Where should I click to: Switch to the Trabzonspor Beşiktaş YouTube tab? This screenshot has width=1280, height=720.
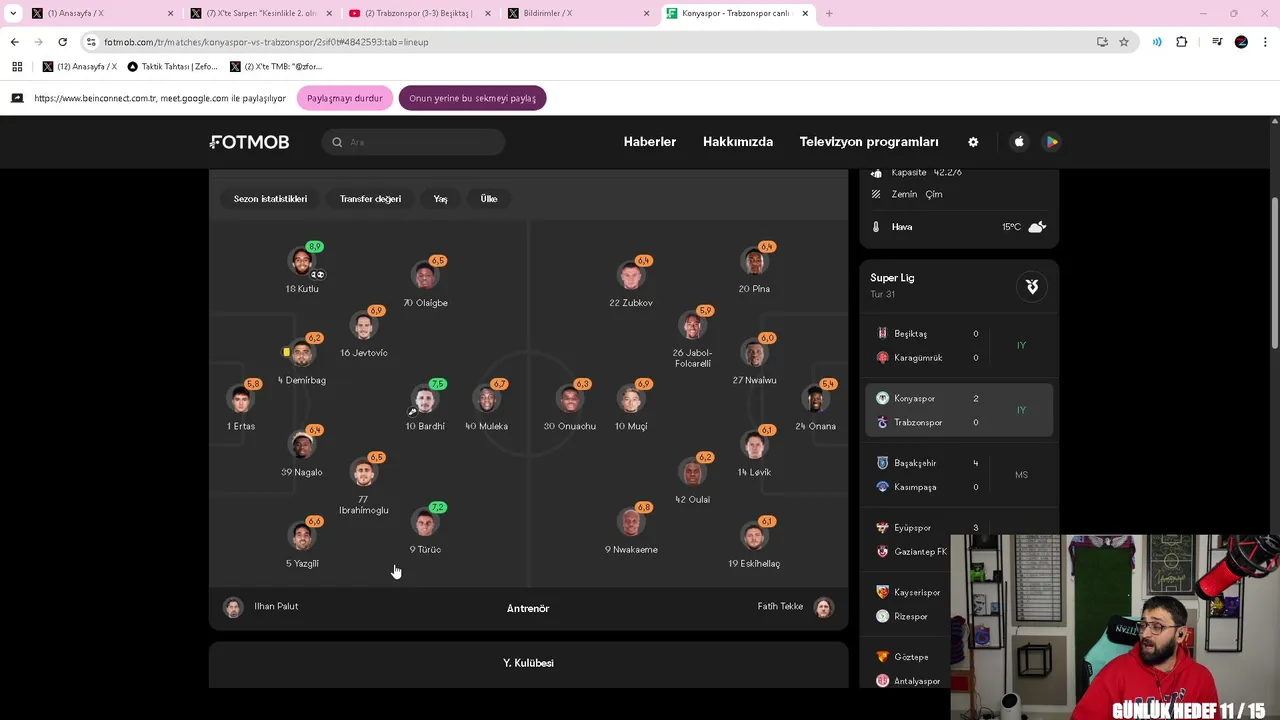tap(420, 13)
